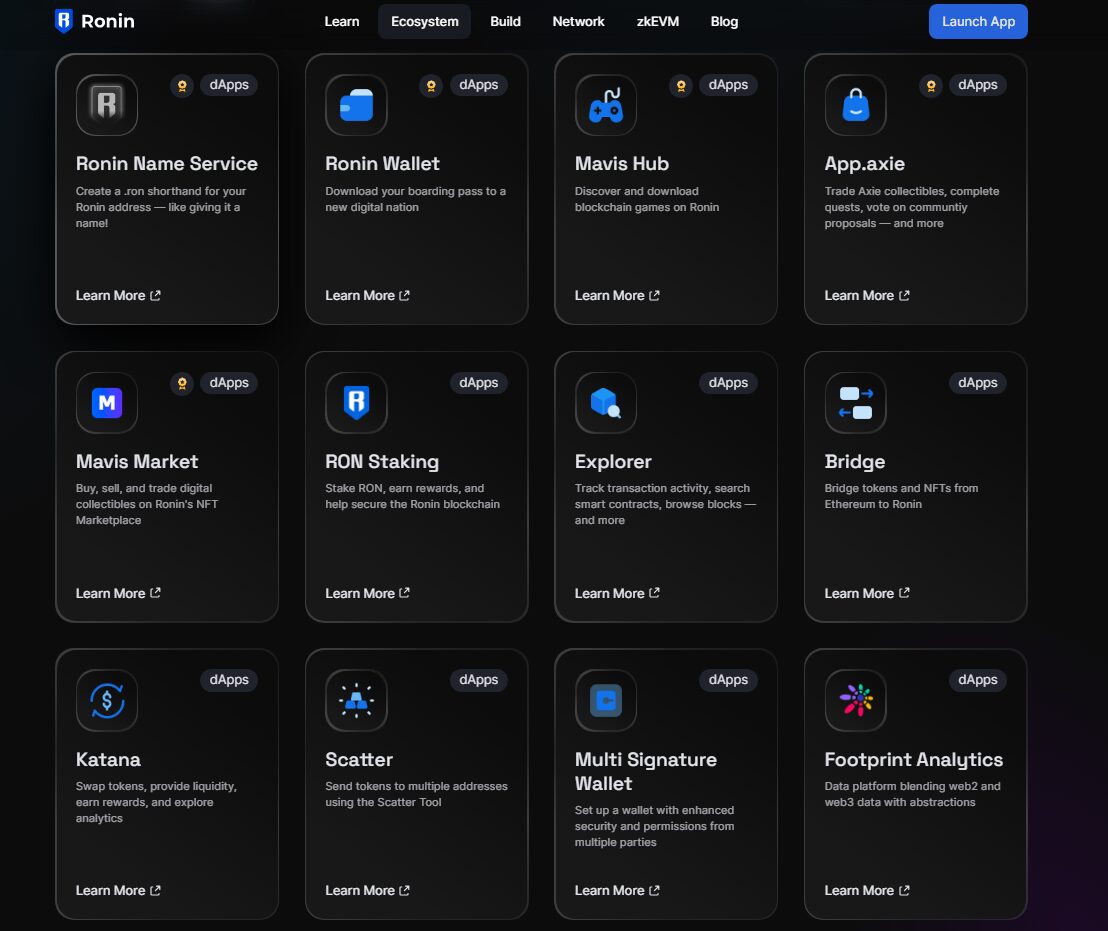
Task: Click the Katana card title
Action: (x=108, y=759)
